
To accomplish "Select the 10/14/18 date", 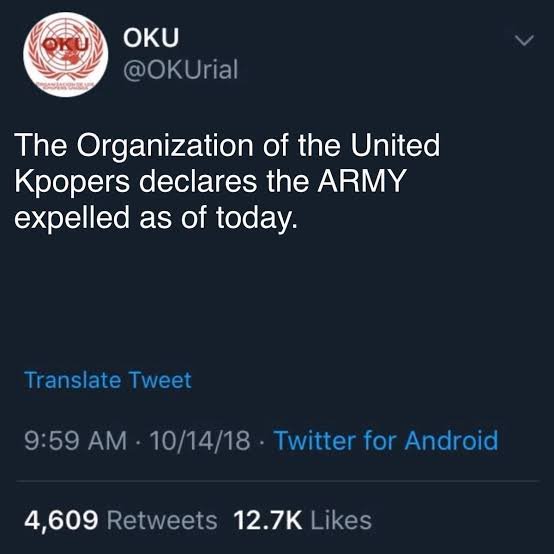I will tap(200, 441).
